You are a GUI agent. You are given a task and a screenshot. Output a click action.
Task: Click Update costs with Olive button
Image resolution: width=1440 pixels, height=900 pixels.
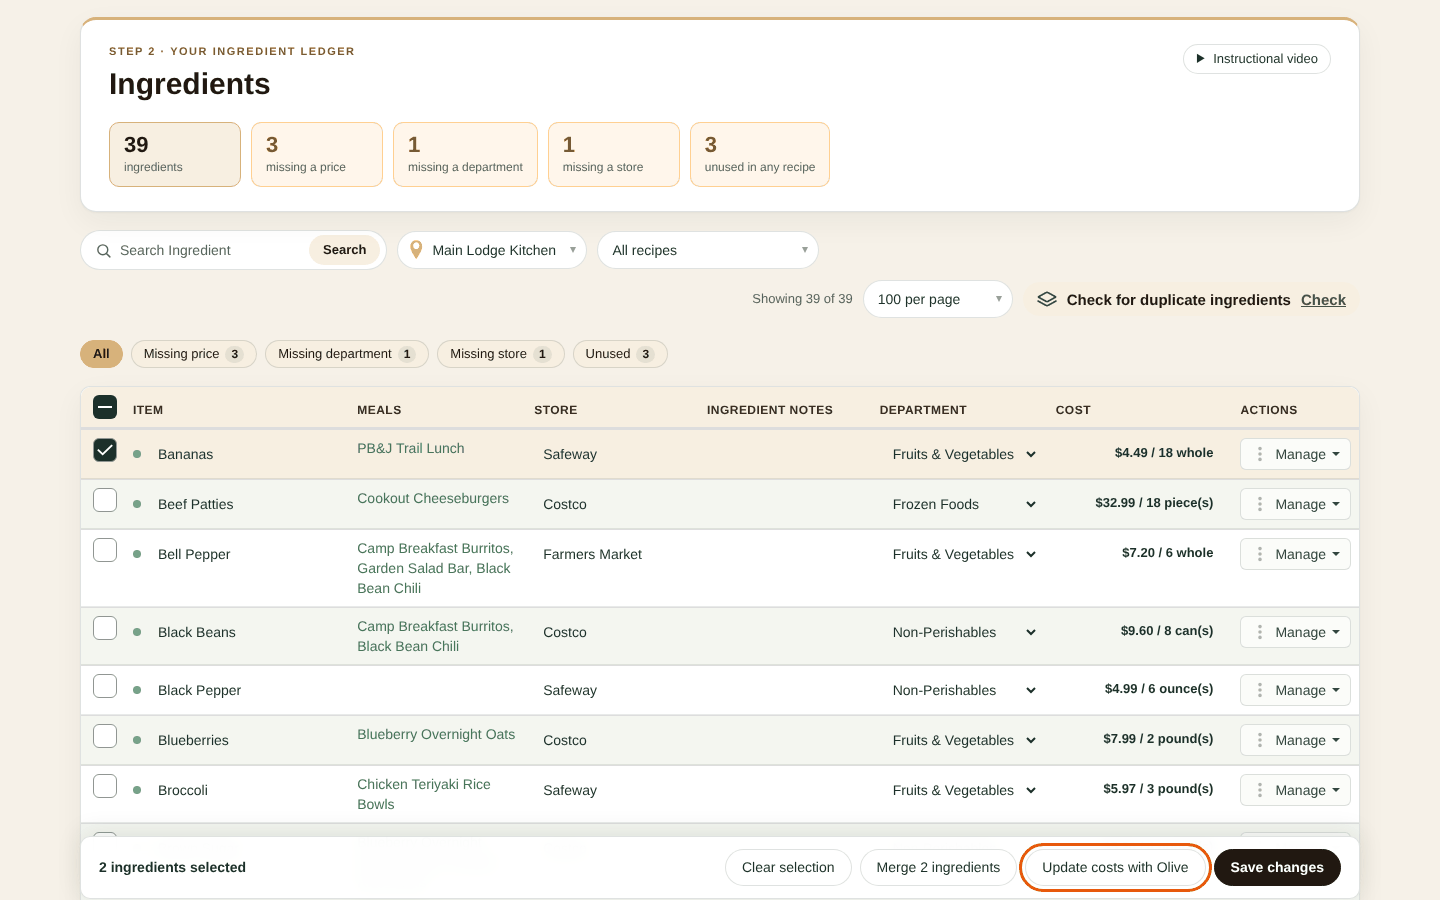click(1115, 867)
